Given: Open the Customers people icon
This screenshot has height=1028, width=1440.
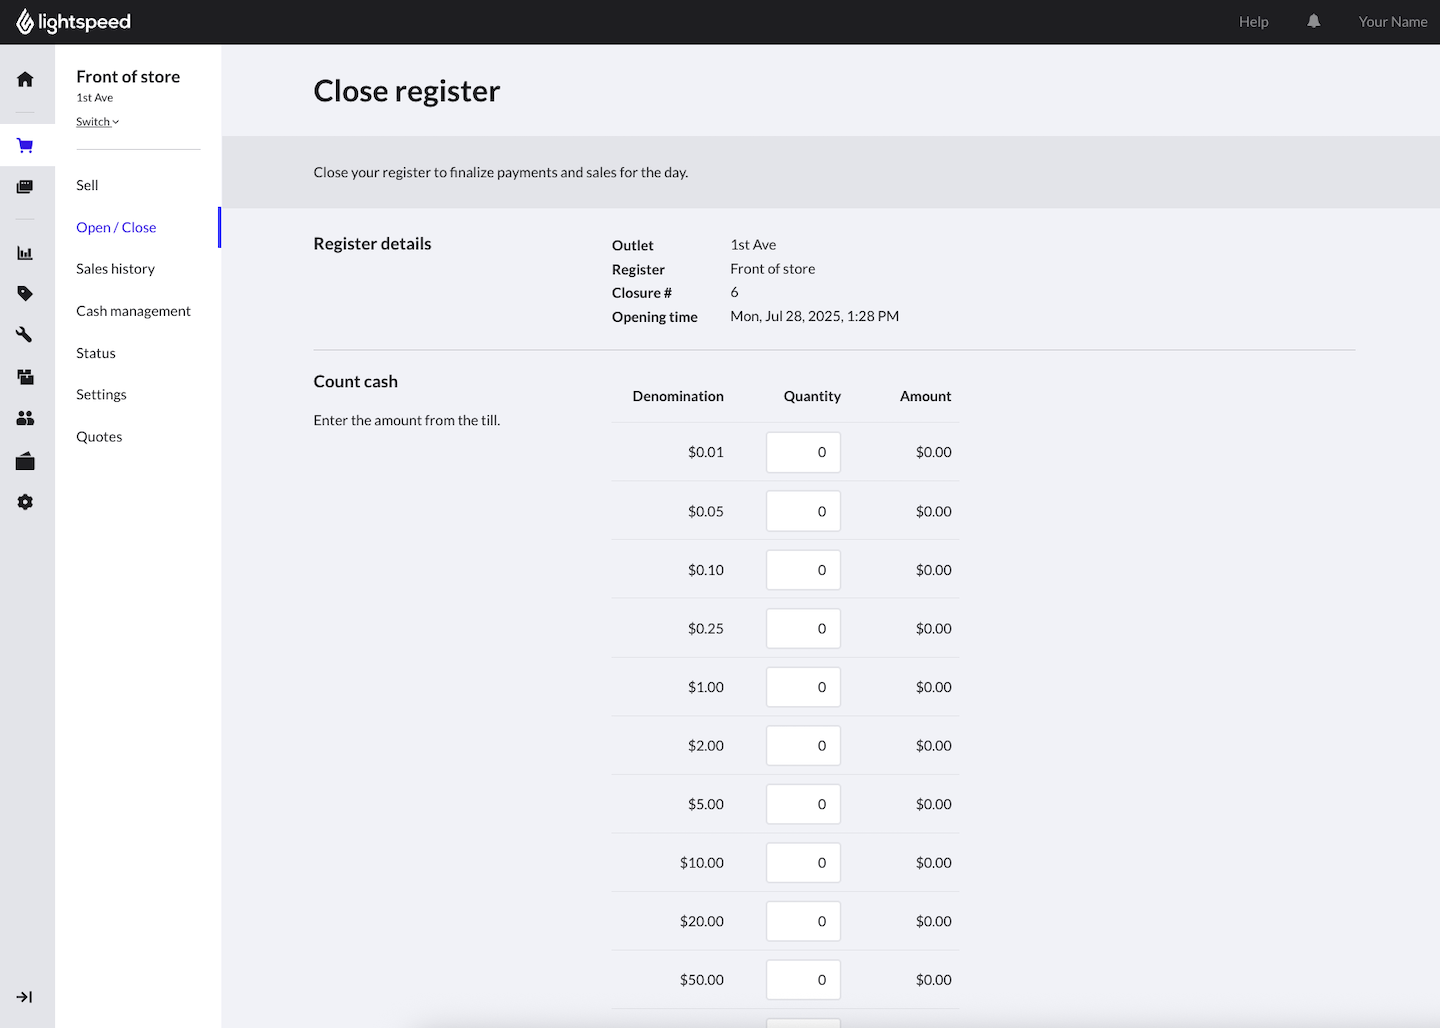Looking at the screenshot, I should pos(25,419).
